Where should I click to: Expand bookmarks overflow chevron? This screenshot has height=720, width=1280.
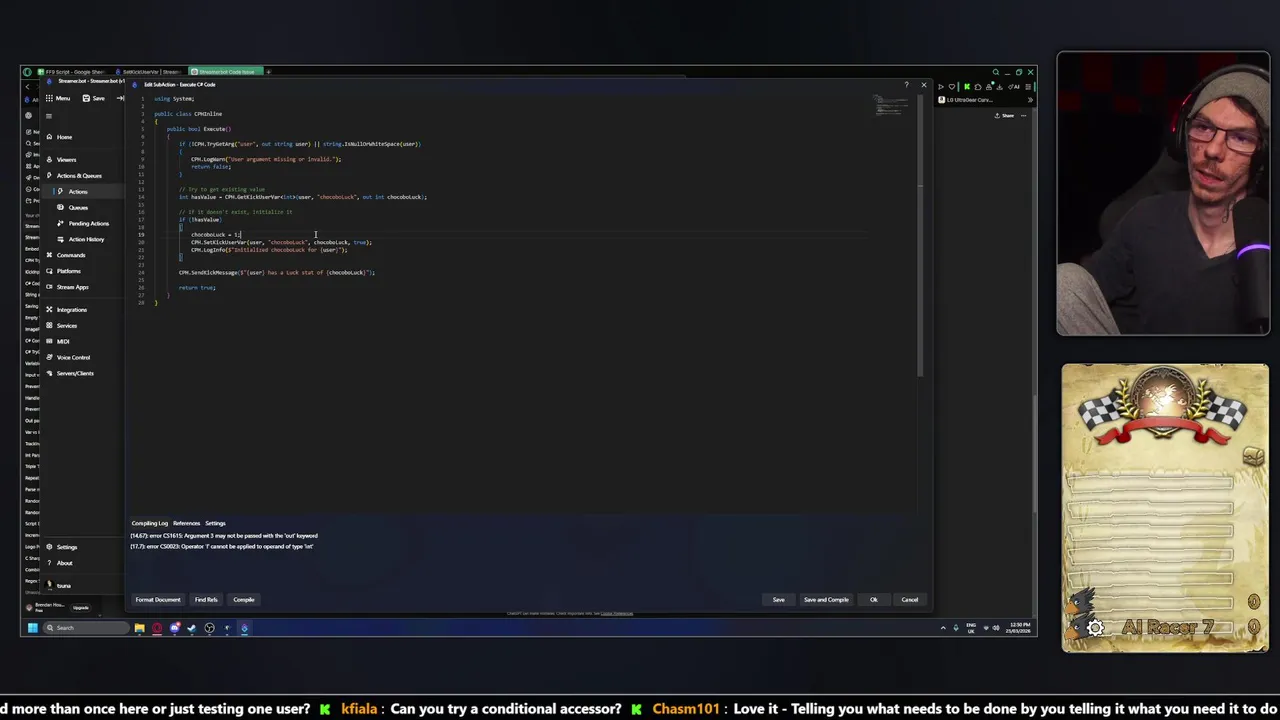[1030, 100]
